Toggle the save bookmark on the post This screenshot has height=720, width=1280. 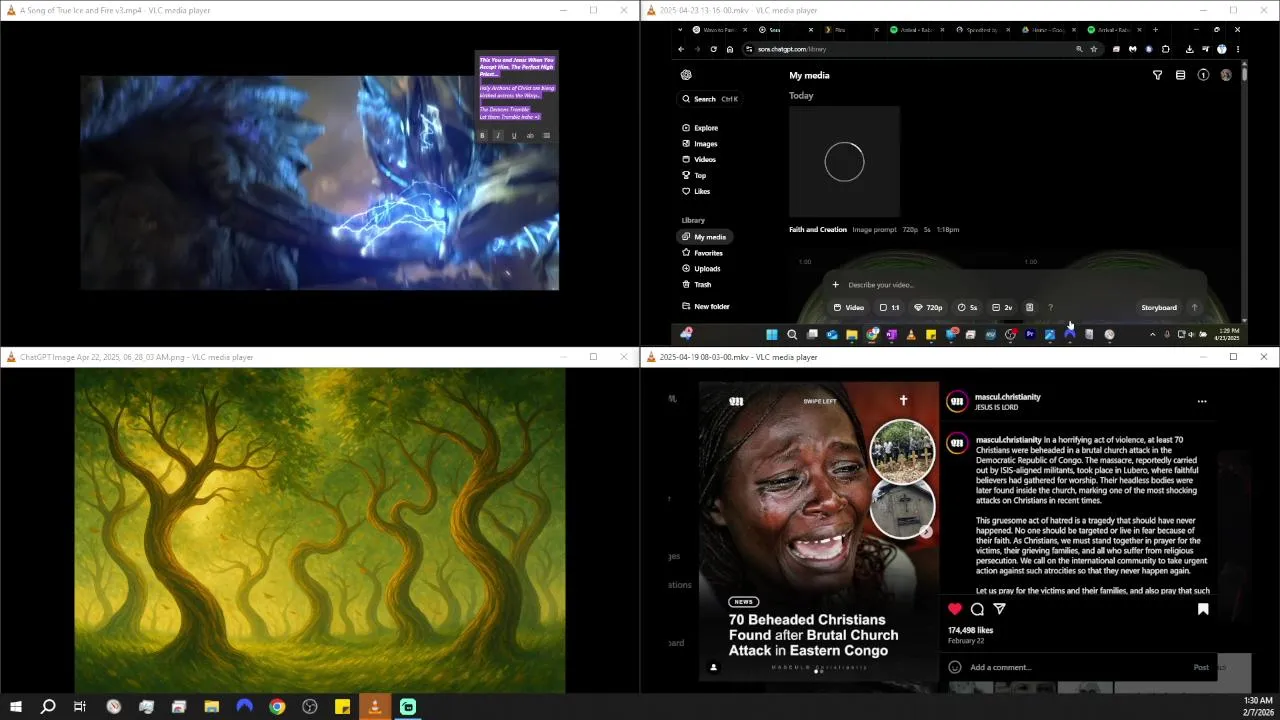pyautogui.click(x=1203, y=609)
